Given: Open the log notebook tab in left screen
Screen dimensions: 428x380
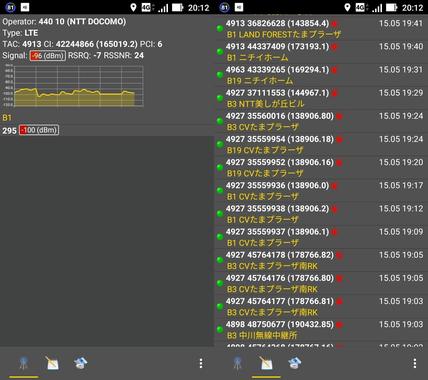Looking at the screenshot, I should [x=52, y=363].
